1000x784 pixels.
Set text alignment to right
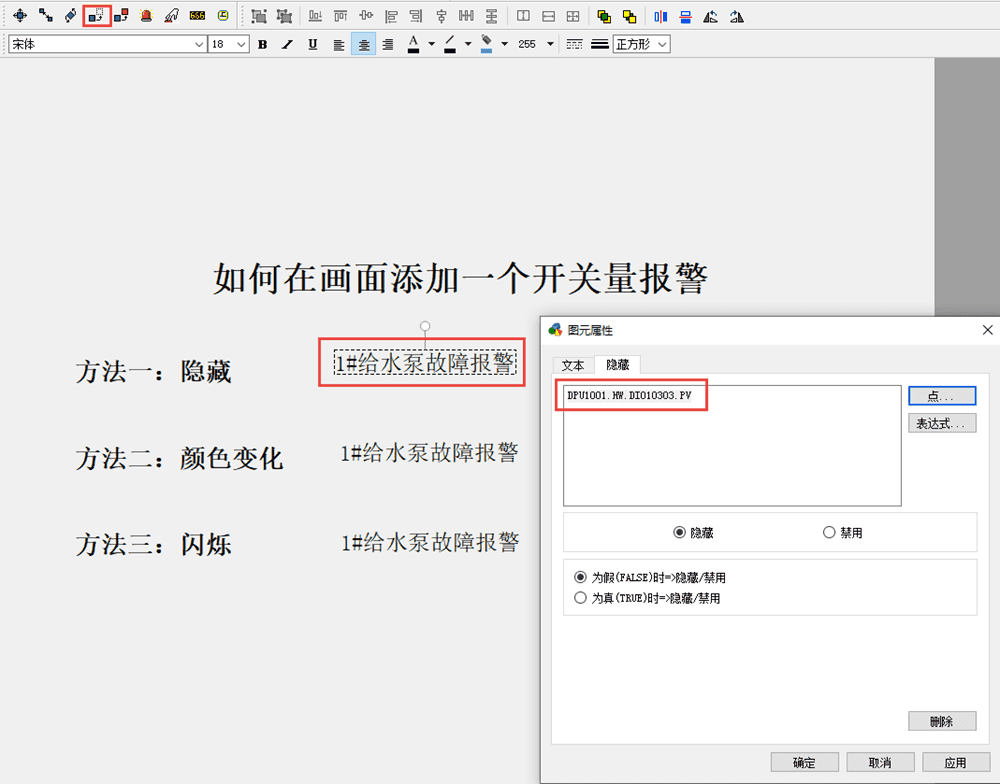point(388,44)
